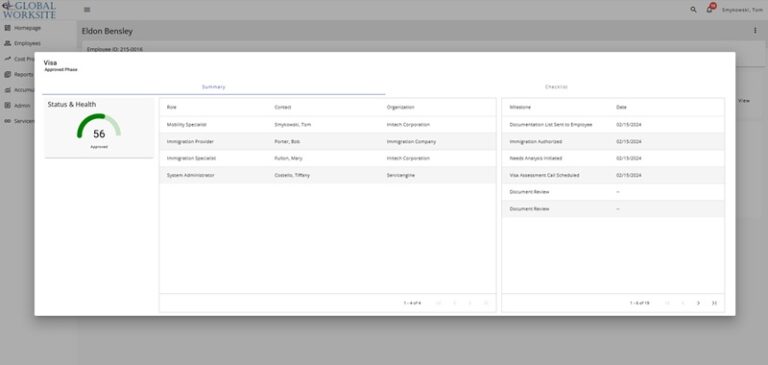Click the Employees sidebar icon
The height and width of the screenshot is (365, 768).
click(7, 43)
